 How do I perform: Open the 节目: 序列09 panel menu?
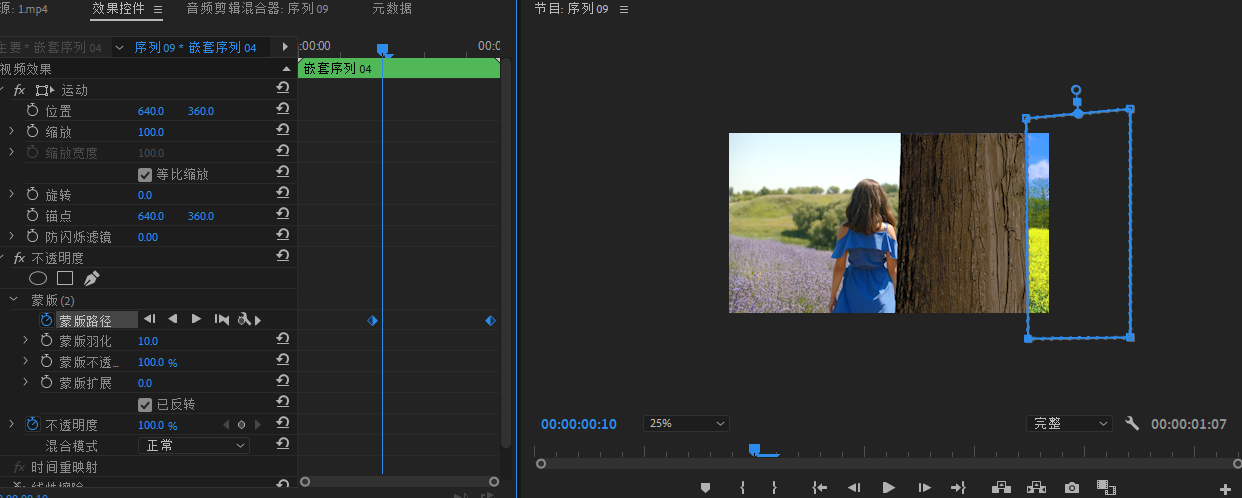[624, 9]
